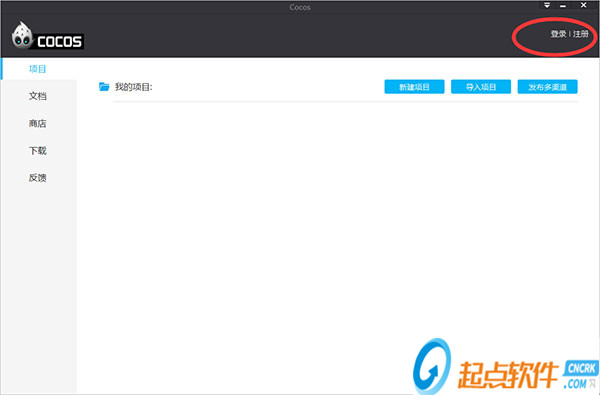
Task: Minimize the Cocos window
Action: (563, 5)
